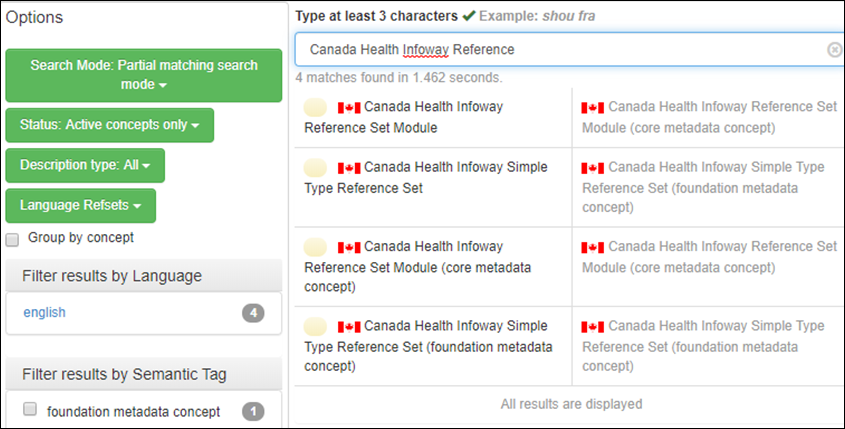Image resolution: width=845 pixels, height=429 pixels.
Task: Check the 'foundation metadata concept' semantic tag filter
Action: (30, 409)
